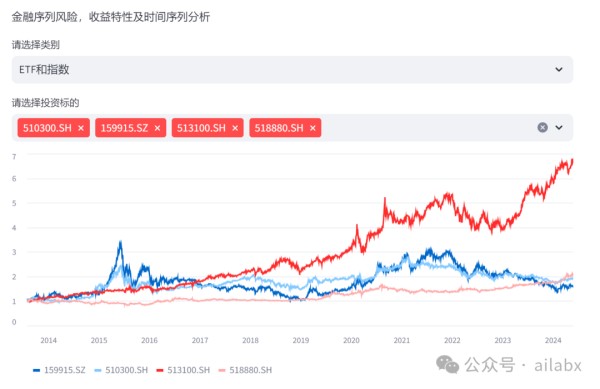Remove the 159915.SZ tag
600x389 pixels.
[x=157, y=128]
